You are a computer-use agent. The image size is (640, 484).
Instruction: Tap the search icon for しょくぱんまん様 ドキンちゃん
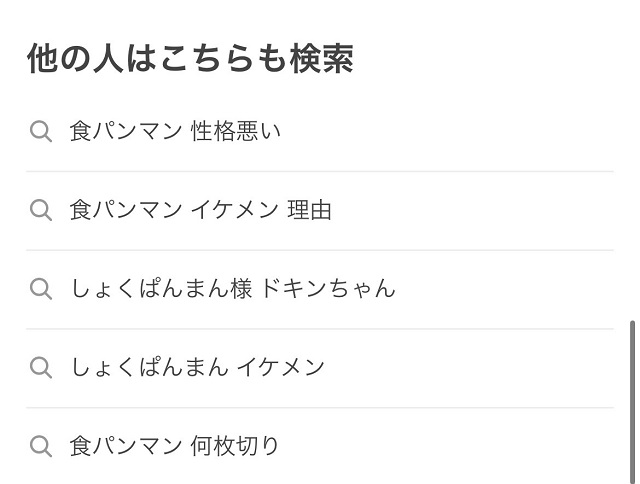[x=41, y=289]
